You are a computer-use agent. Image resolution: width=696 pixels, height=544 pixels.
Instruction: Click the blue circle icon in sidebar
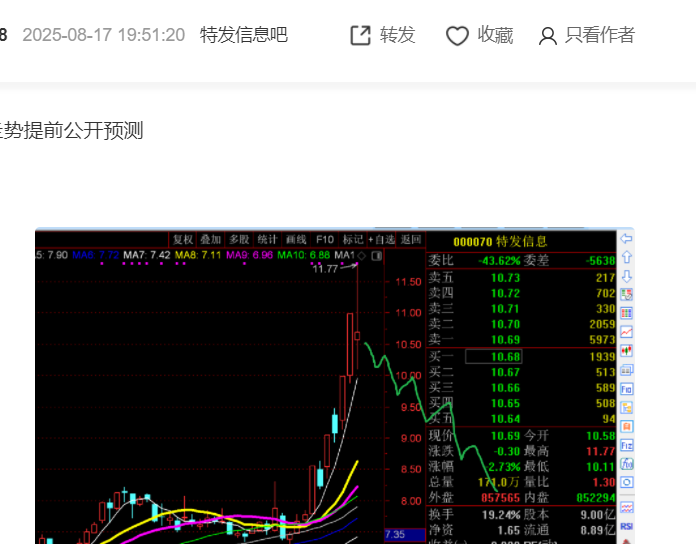pyautogui.click(x=626, y=482)
